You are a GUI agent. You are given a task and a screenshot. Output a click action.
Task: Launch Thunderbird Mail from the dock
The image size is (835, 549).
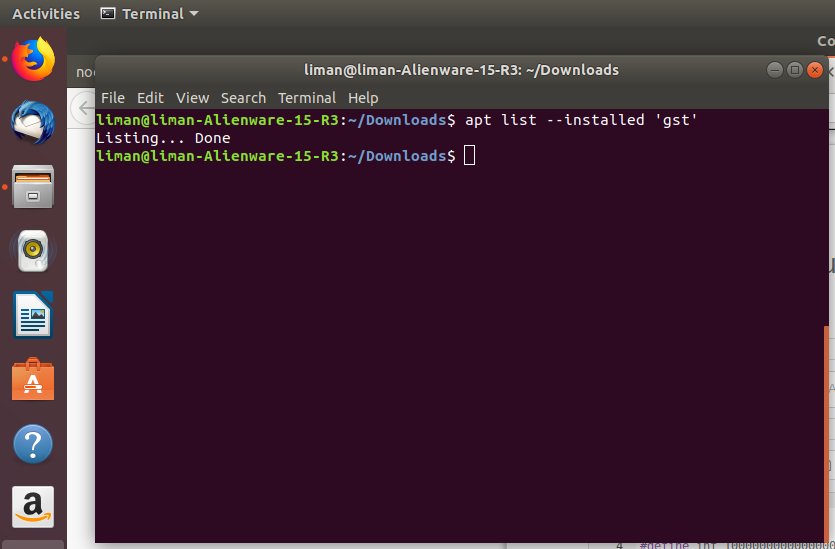(x=33, y=122)
